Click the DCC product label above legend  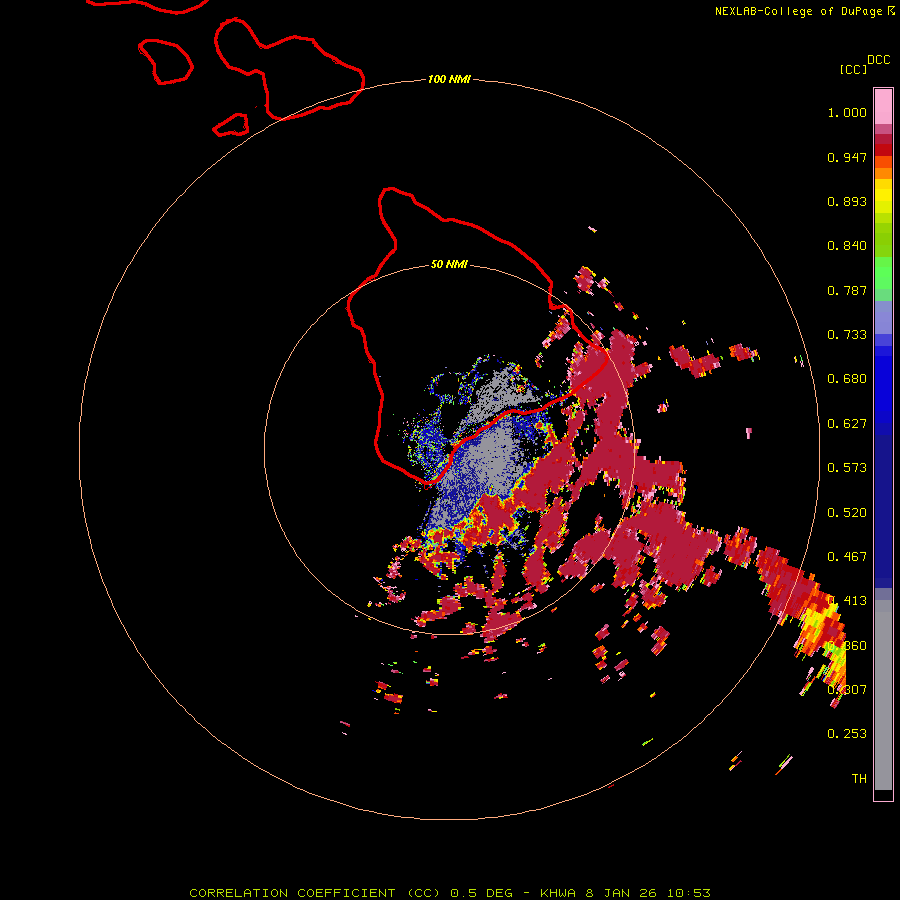(879, 60)
